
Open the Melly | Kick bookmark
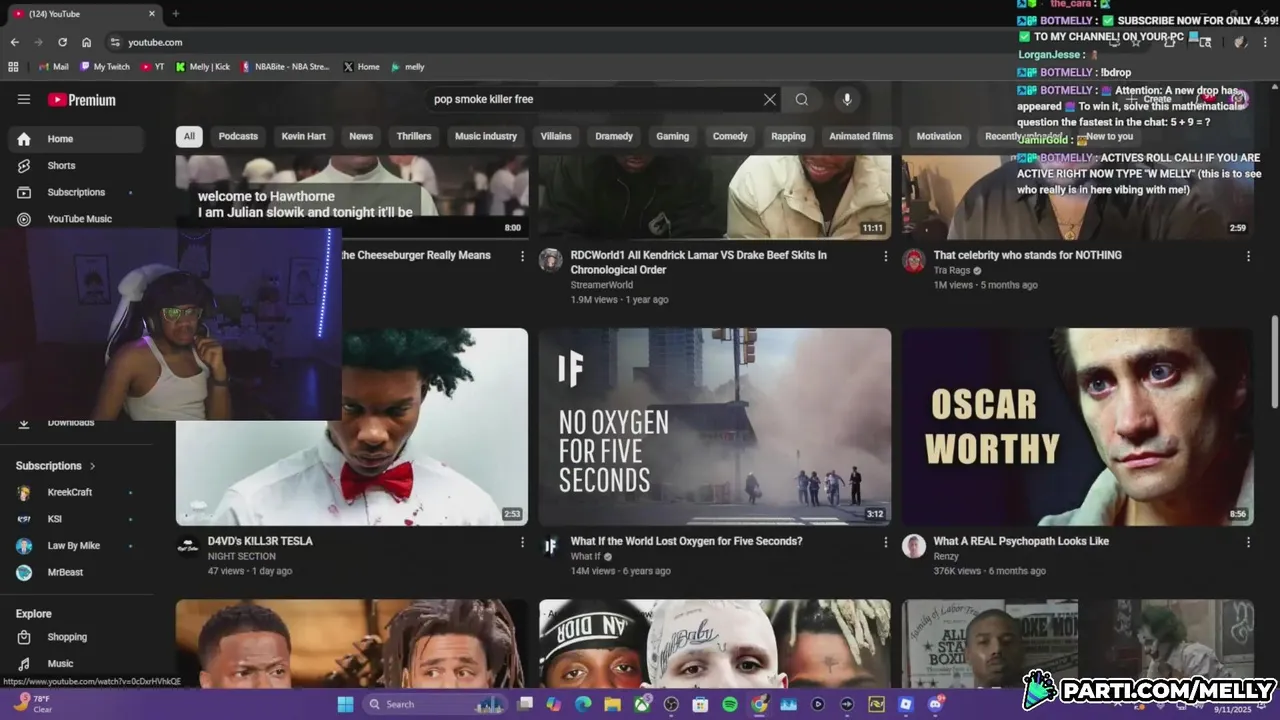pyautogui.click(x=202, y=67)
